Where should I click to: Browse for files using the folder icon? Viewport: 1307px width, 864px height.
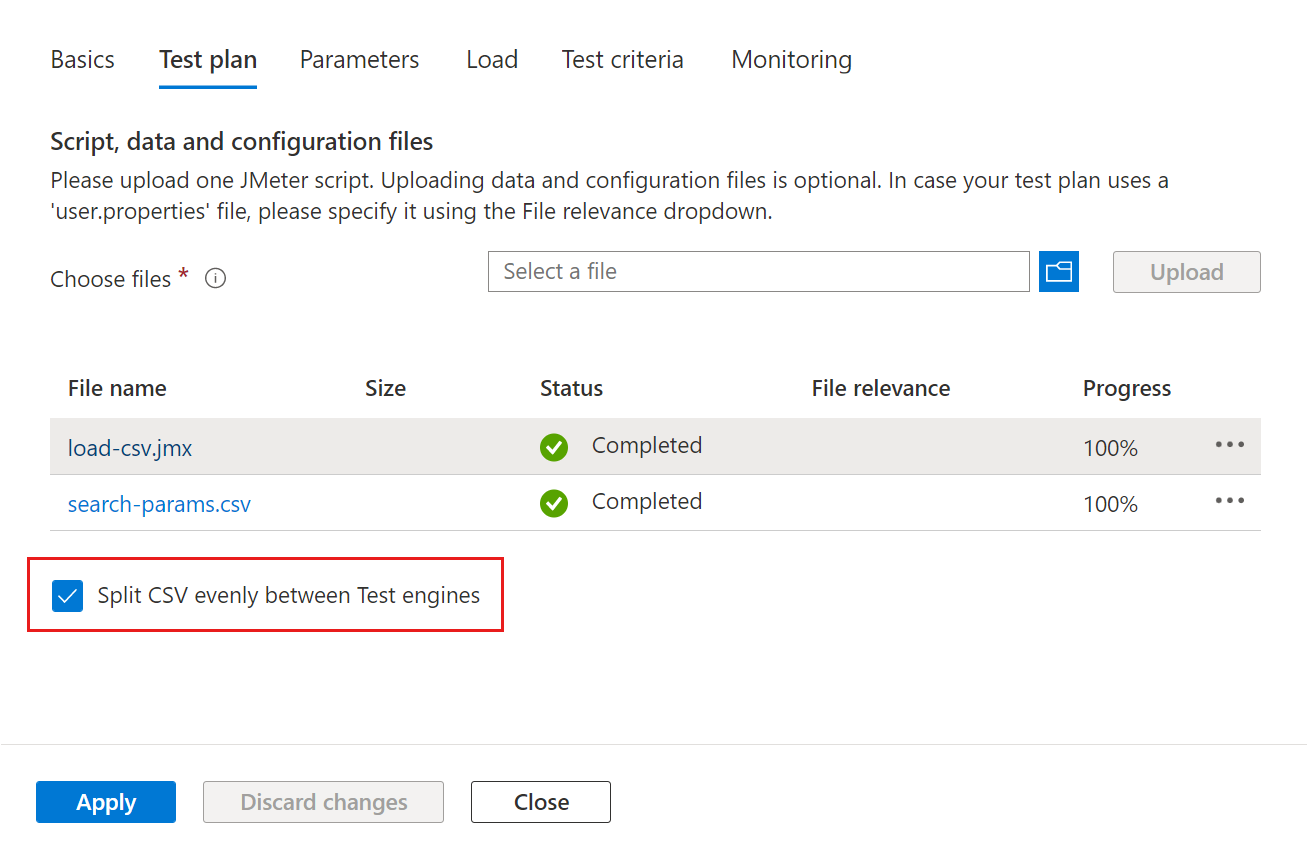(1058, 271)
